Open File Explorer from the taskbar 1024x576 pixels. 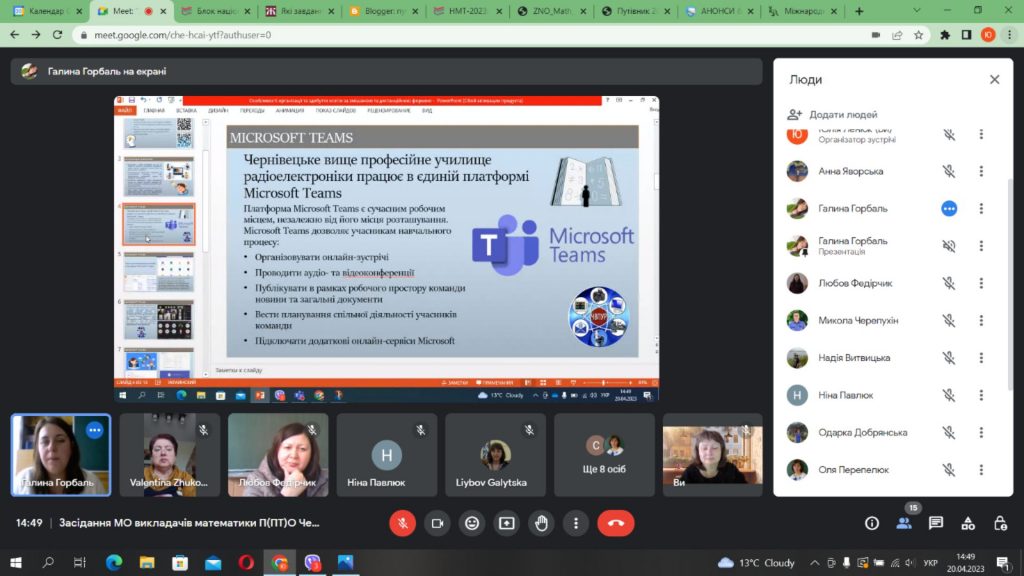click(x=147, y=562)
